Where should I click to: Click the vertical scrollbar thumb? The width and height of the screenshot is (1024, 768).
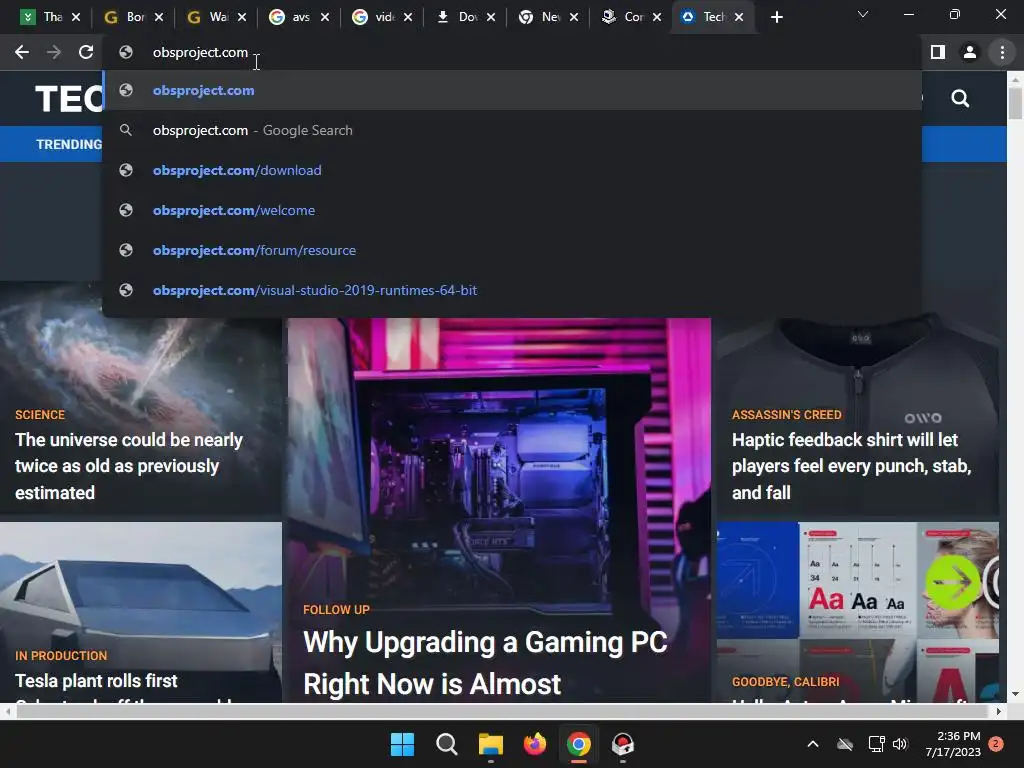(x=1015, y=103)
